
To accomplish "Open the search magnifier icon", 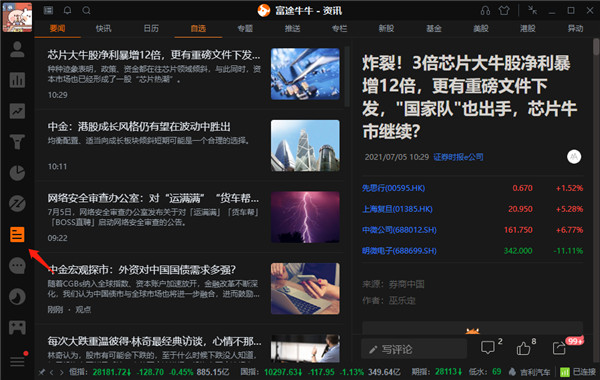I will click(x=86, y=10).
